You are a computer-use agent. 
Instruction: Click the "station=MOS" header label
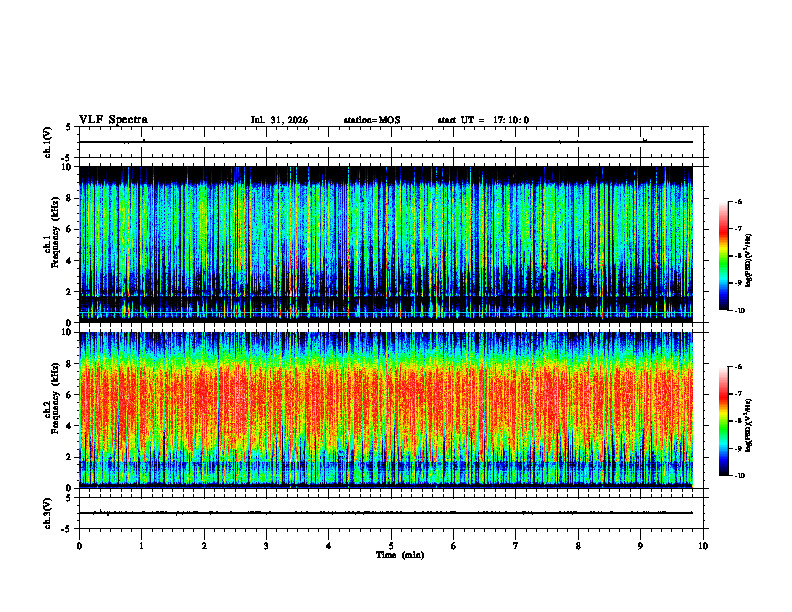(372, 120)
